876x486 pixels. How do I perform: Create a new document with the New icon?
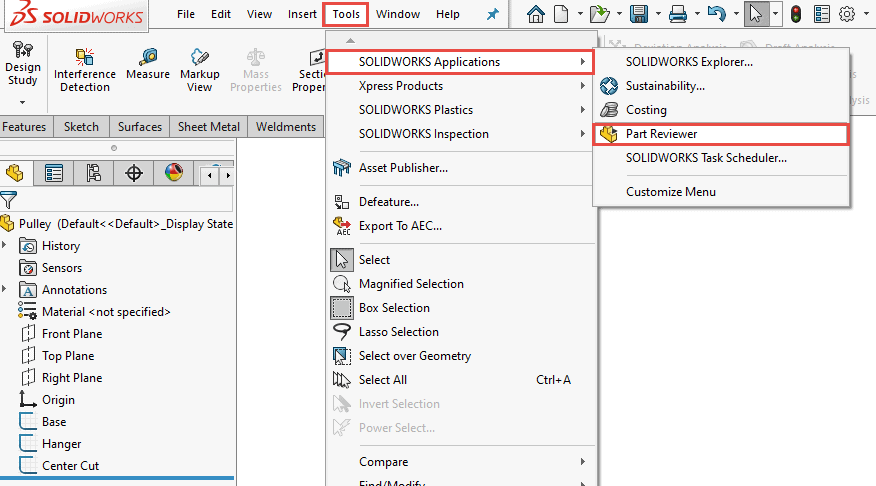[561, 14]
